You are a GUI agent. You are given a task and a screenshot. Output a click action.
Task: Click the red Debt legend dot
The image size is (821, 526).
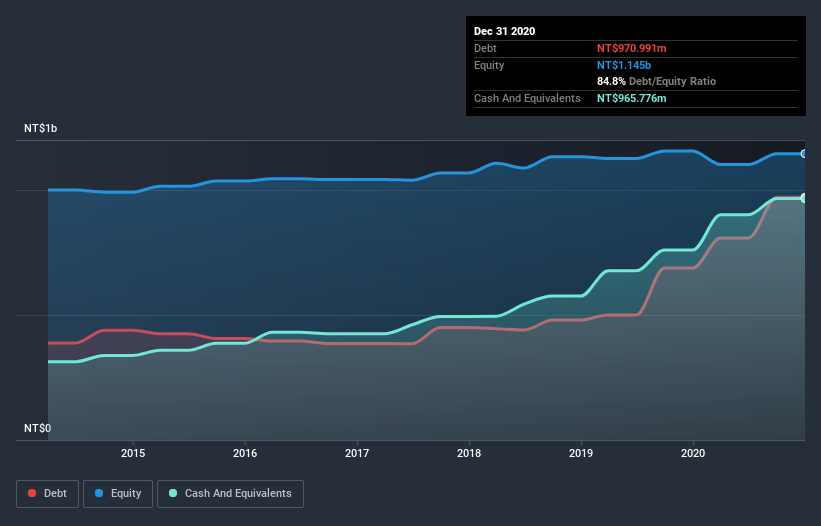[x=32, y=493]
